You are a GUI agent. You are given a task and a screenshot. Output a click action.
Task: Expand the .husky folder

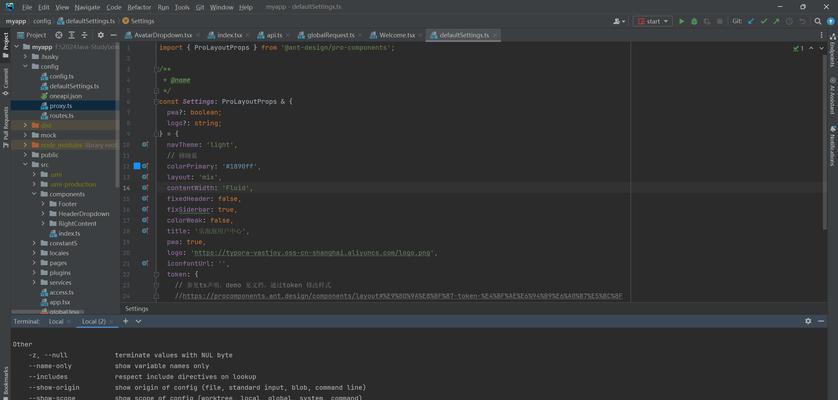coord(25,57)
